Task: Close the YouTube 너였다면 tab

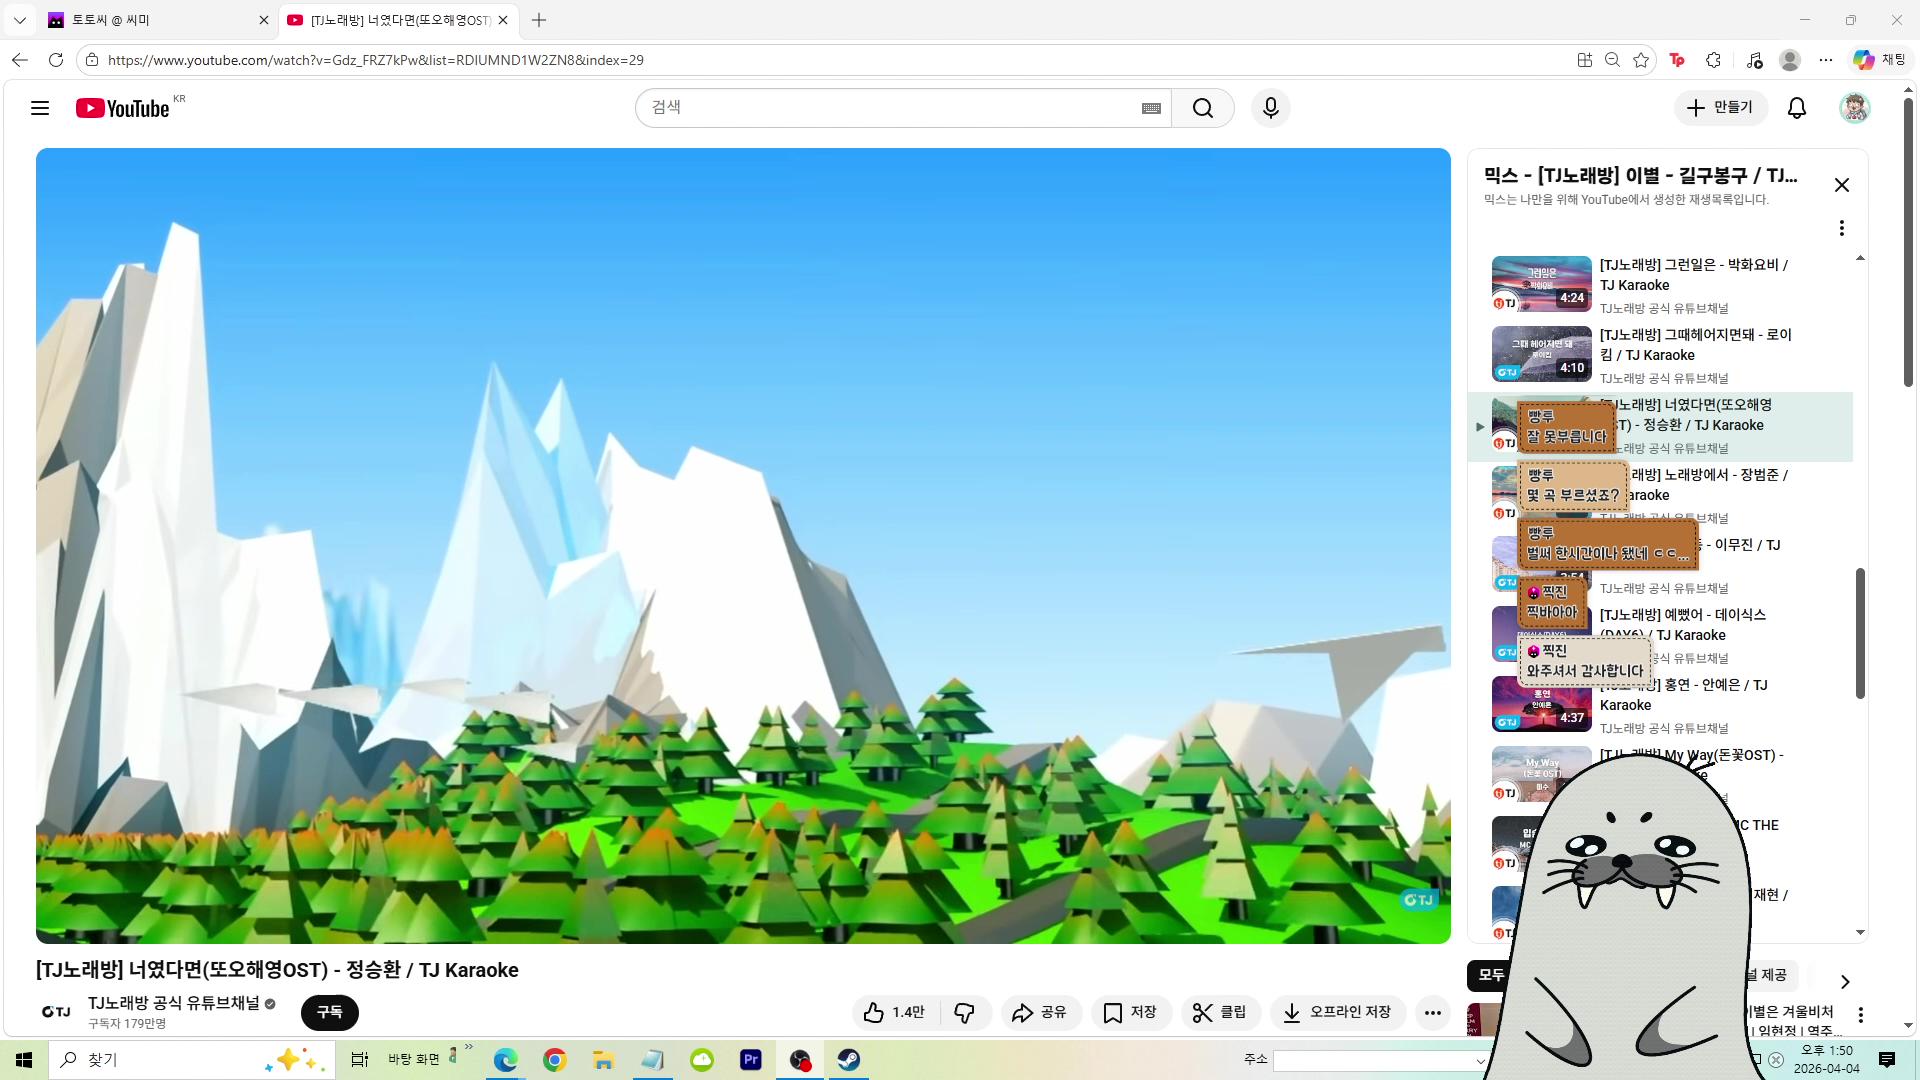Action: pyautogui.click(x=503, y=20)
